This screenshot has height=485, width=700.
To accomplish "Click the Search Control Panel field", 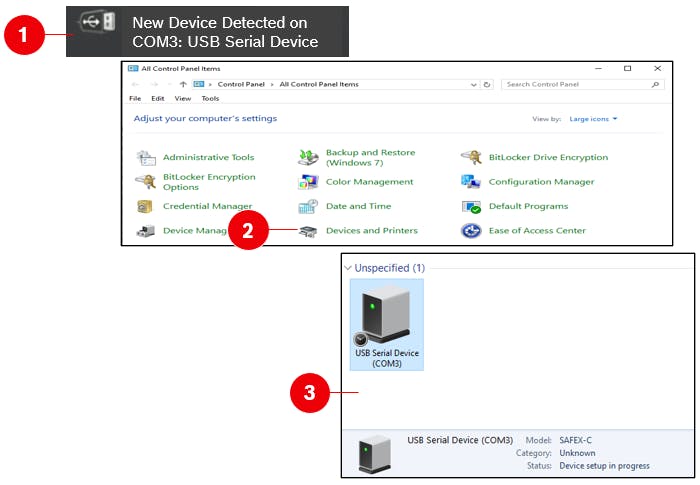I will (578, 85).
